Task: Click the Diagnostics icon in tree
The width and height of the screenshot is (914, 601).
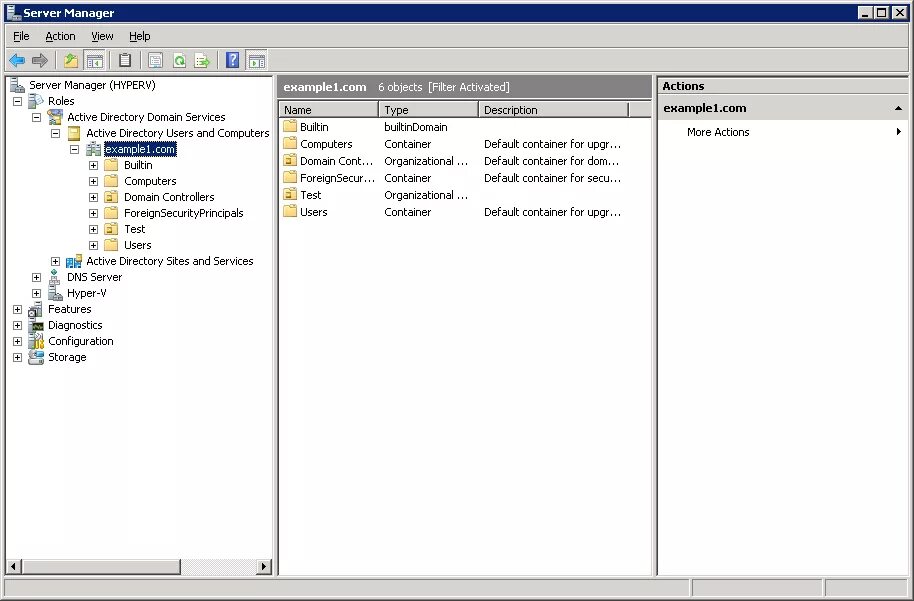Action: 36,326
